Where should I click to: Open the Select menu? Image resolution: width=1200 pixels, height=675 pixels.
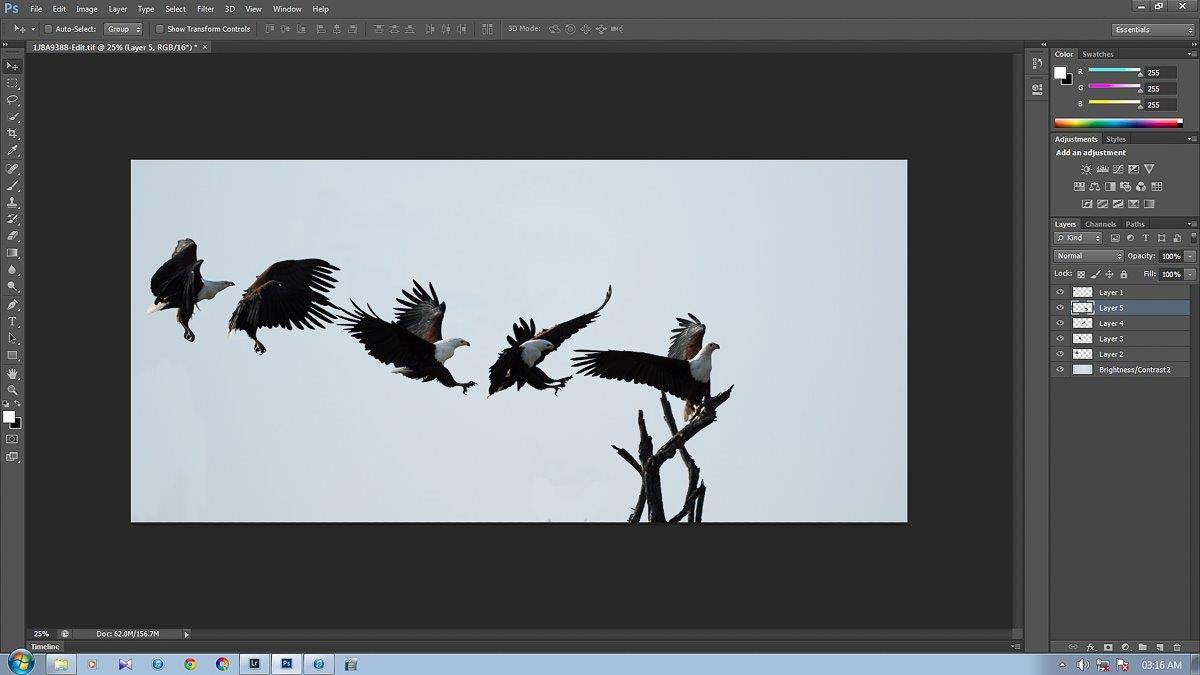pyautogui.click(x=175, y=9)
